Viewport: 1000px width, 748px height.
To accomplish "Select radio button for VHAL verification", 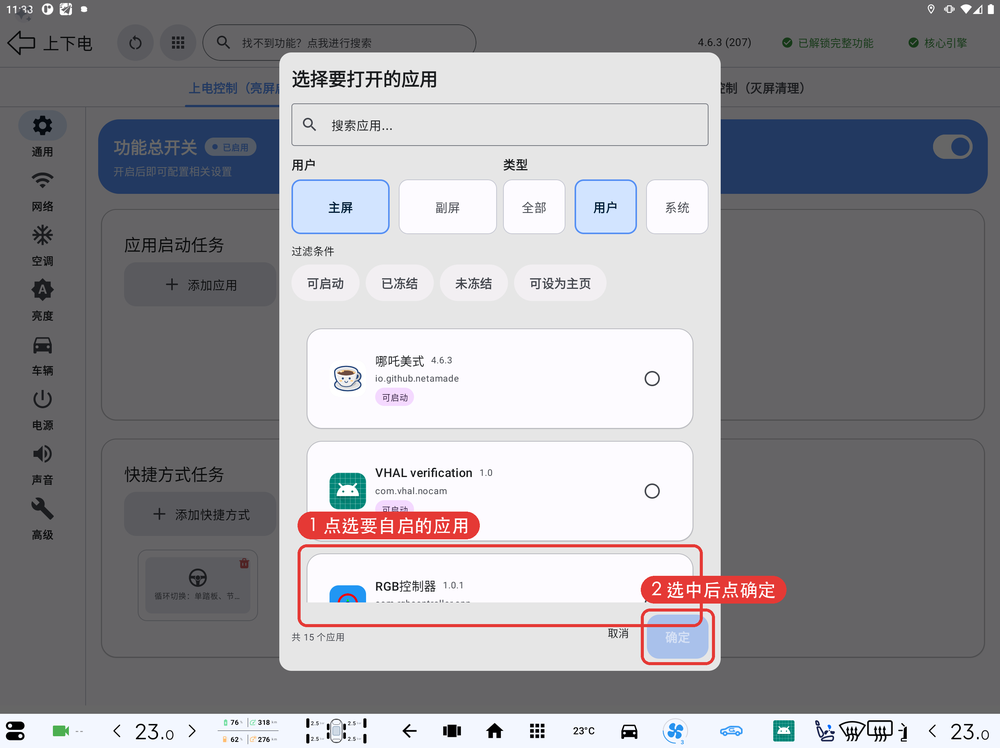I will 652,491.
